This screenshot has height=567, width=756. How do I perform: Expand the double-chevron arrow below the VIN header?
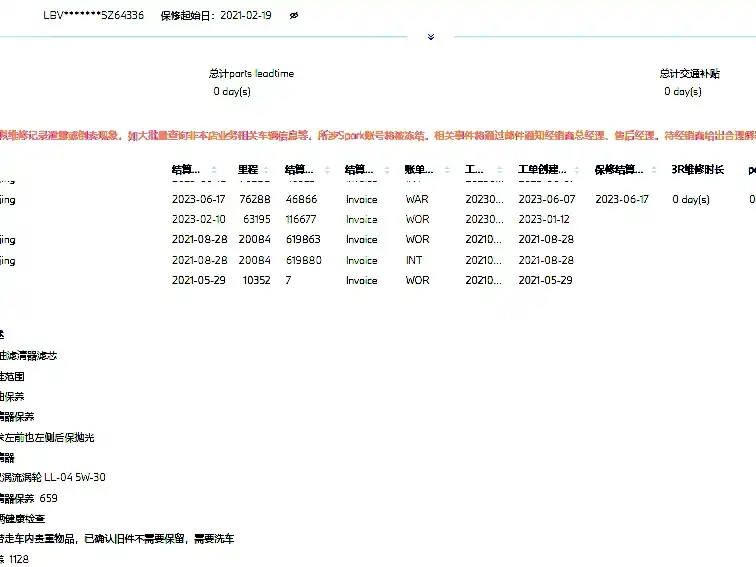tap(431, 37)
